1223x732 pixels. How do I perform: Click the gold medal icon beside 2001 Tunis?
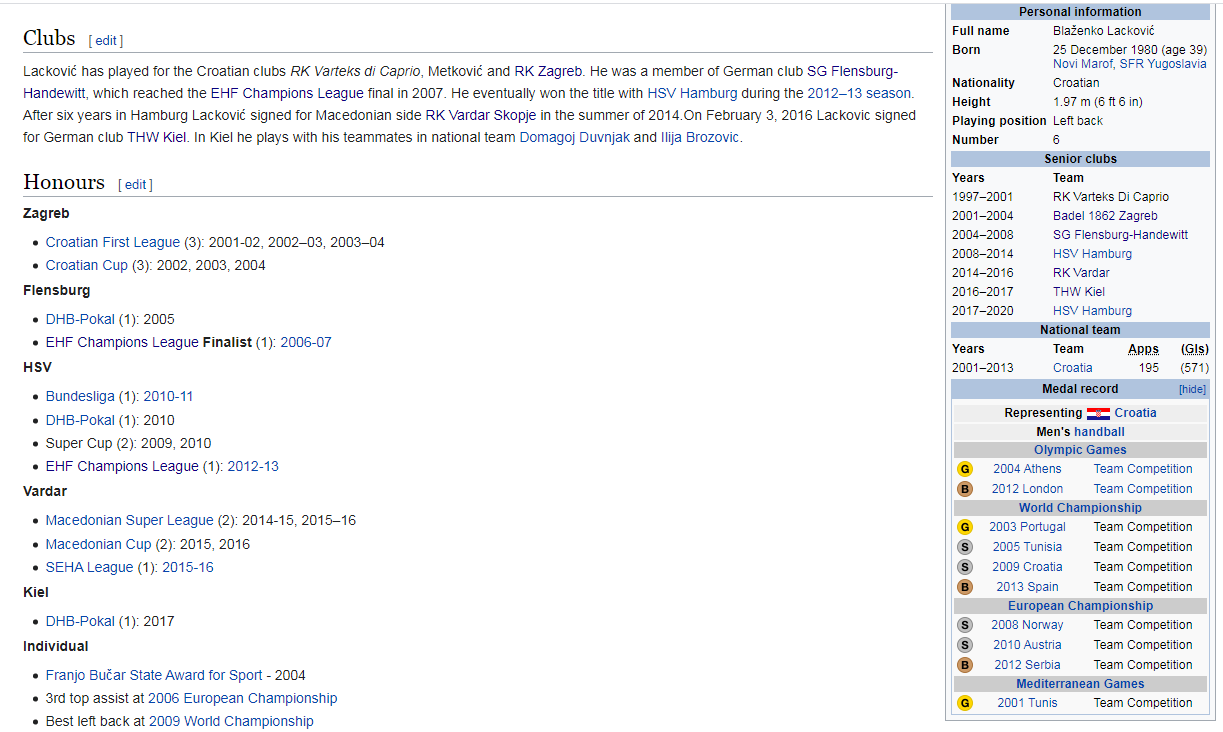pyautogui.click(x=964, y=703)
